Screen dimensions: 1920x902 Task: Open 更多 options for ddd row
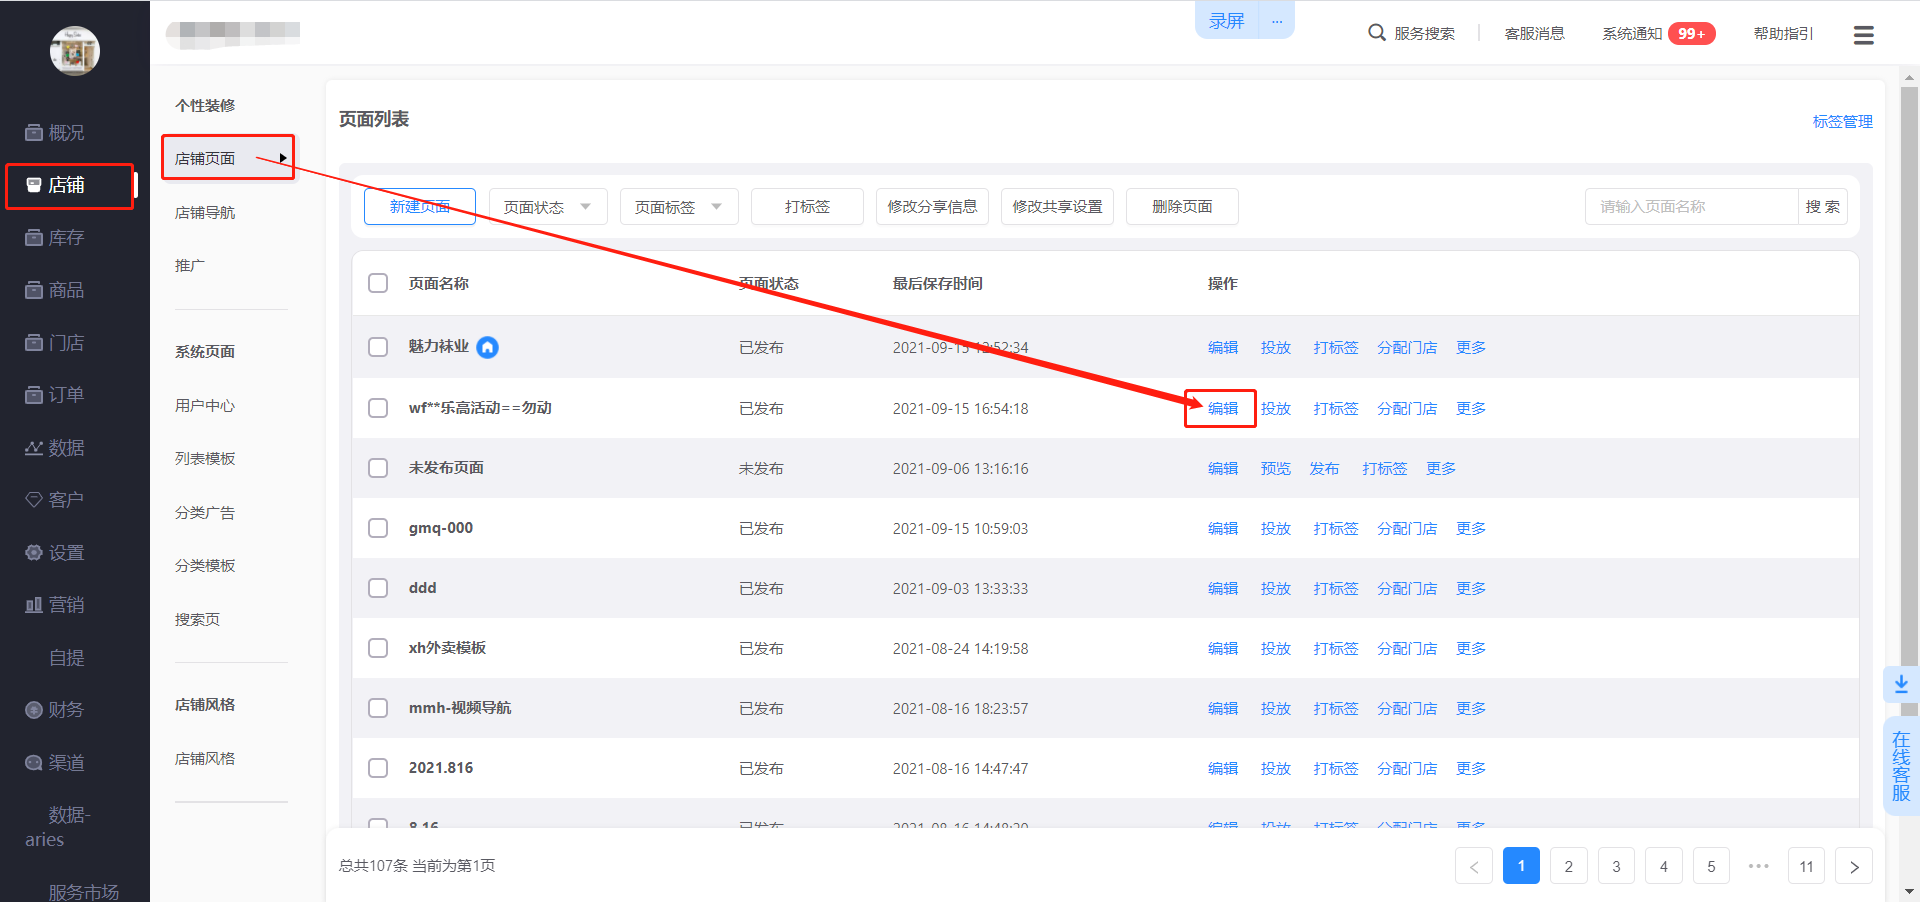1470,588
